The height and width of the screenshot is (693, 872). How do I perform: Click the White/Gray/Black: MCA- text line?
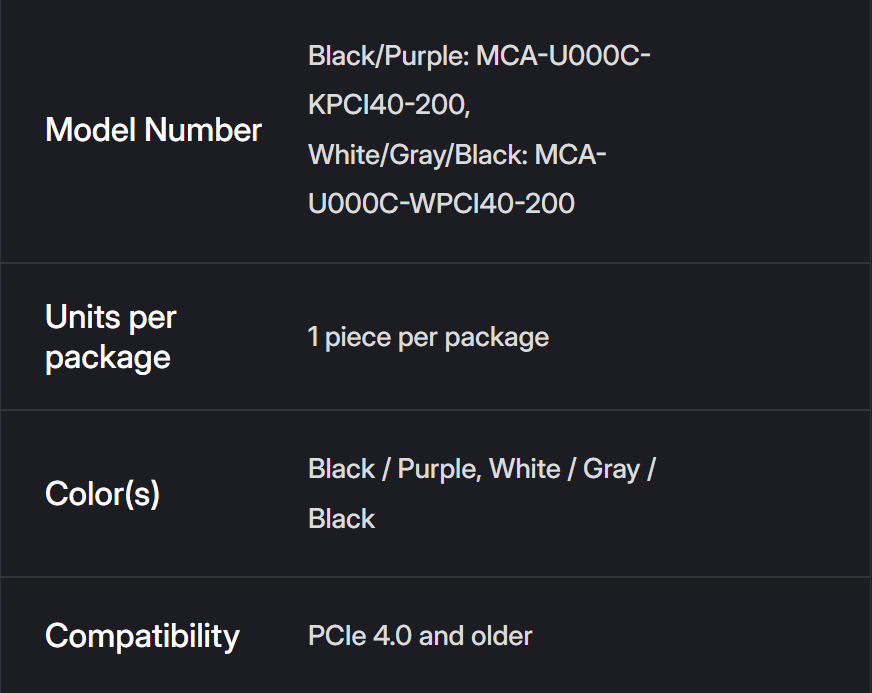[457, 154]
